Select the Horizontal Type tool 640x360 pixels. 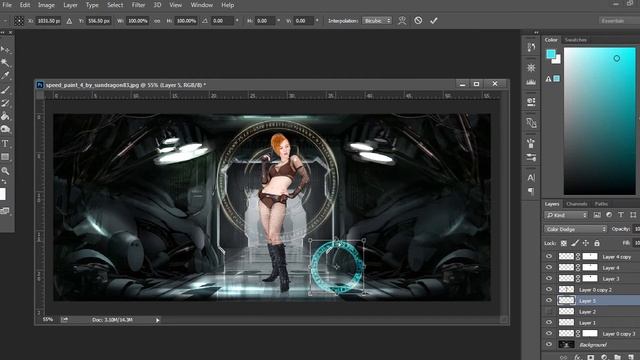click(x=5, y=144)
